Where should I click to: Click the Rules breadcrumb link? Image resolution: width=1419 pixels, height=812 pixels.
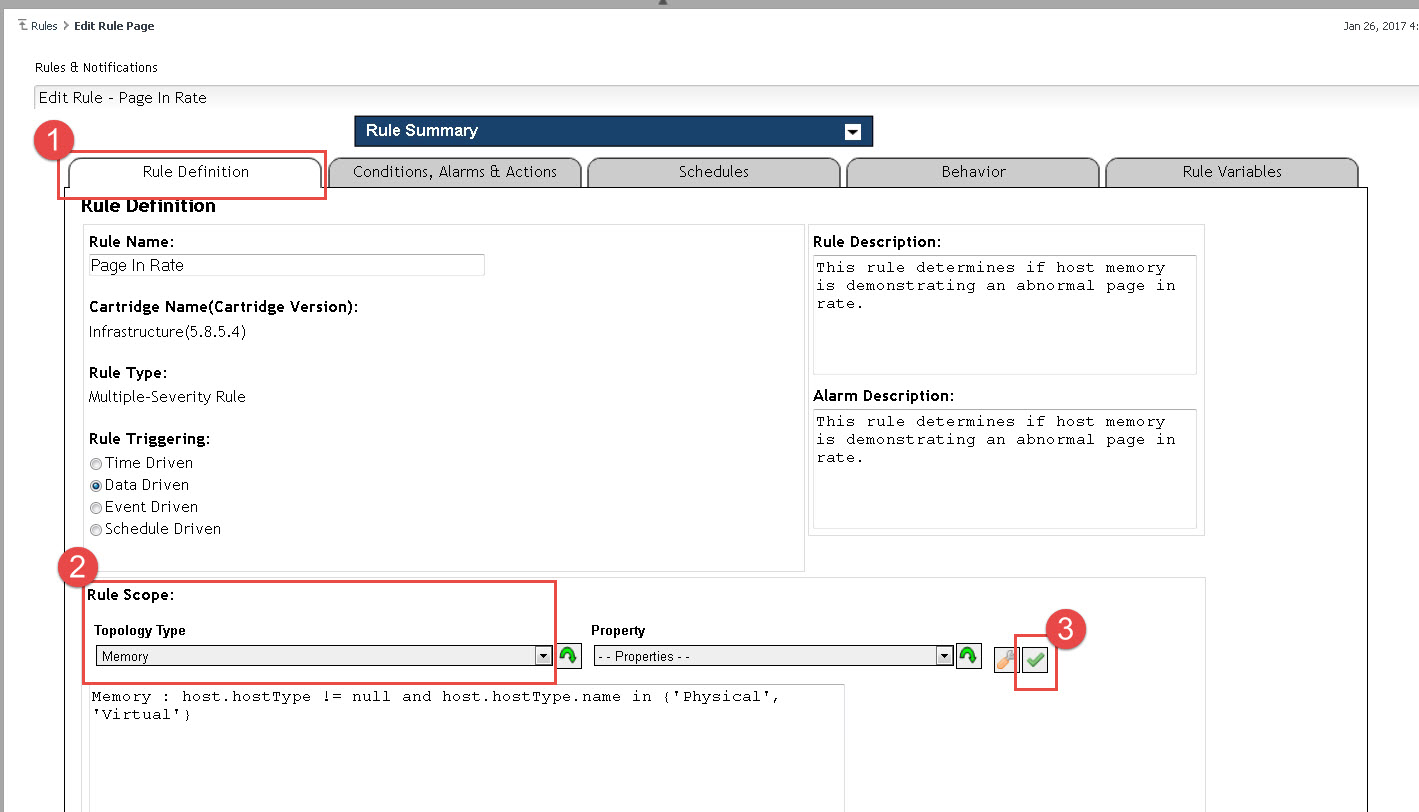pos(44,26)
